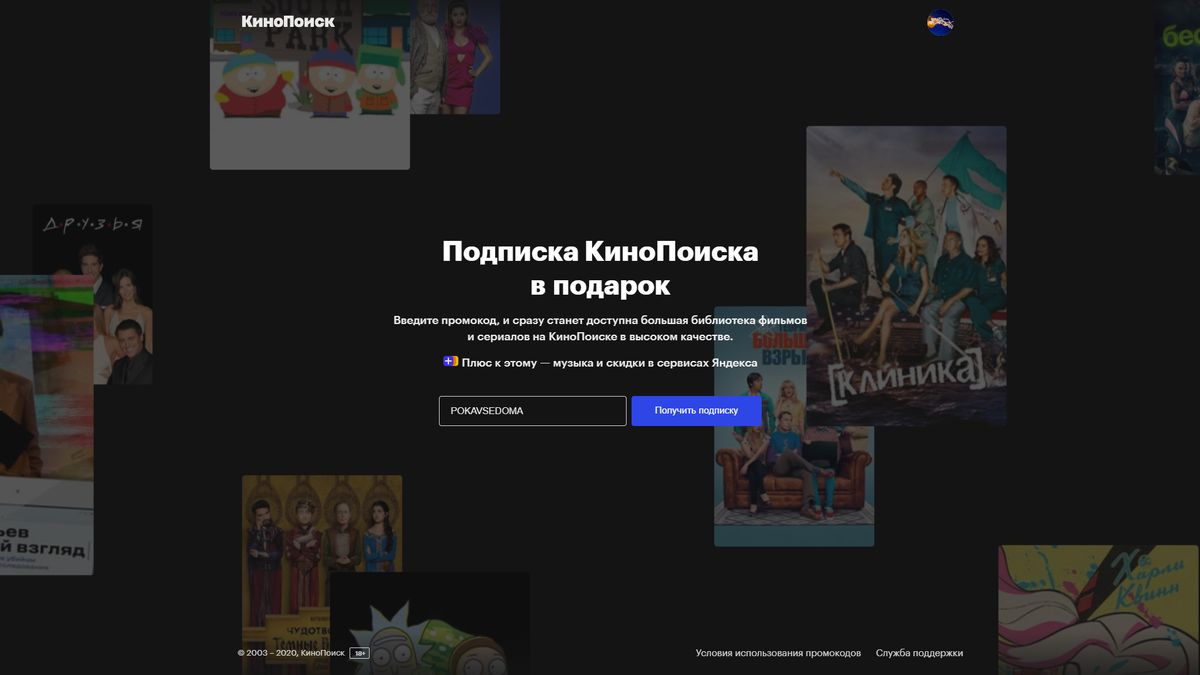Open the user profile avatar
Image resolution: width=1200 pixels, height=675 pixels.
[x=940, y=22]
